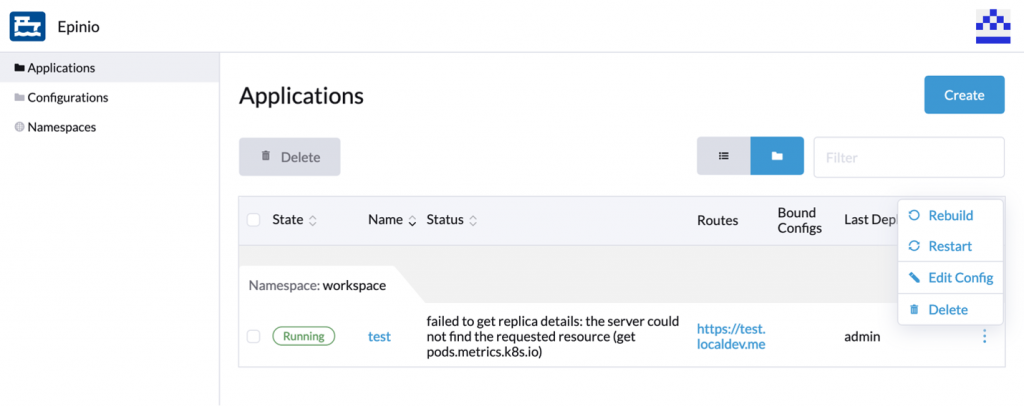Open the three-dot actions menu for test
The width and height of the screenshot is (1024, 409).
[984, 337]
